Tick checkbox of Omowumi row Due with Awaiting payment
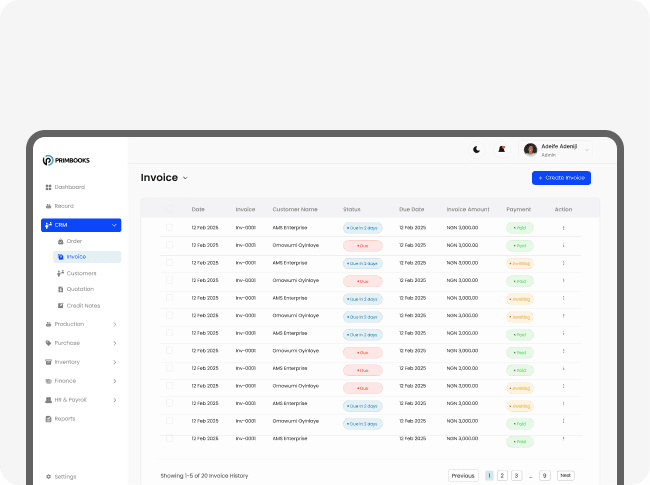650x485 pixels. point(169,386)
